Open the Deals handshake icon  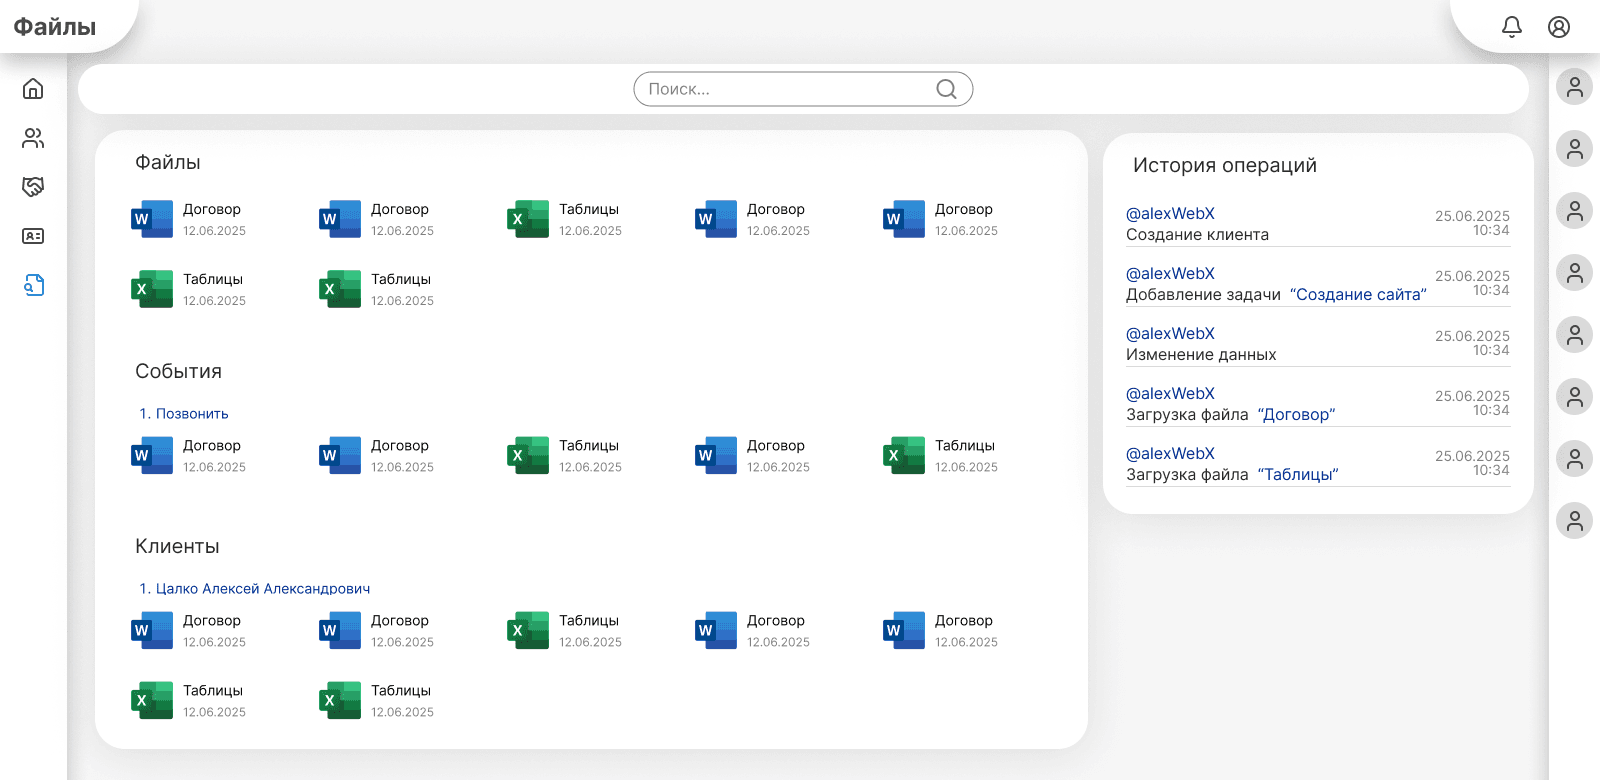pyautogui.click(x=33, y=187)
